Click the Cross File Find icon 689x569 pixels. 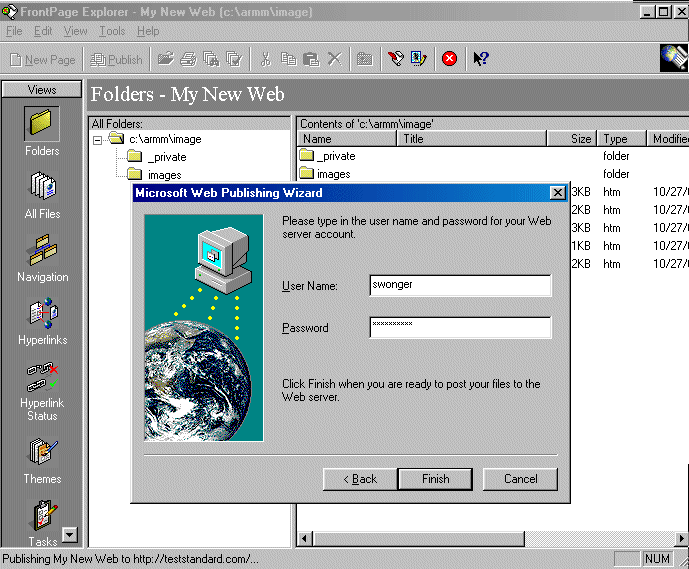[211, 58]
